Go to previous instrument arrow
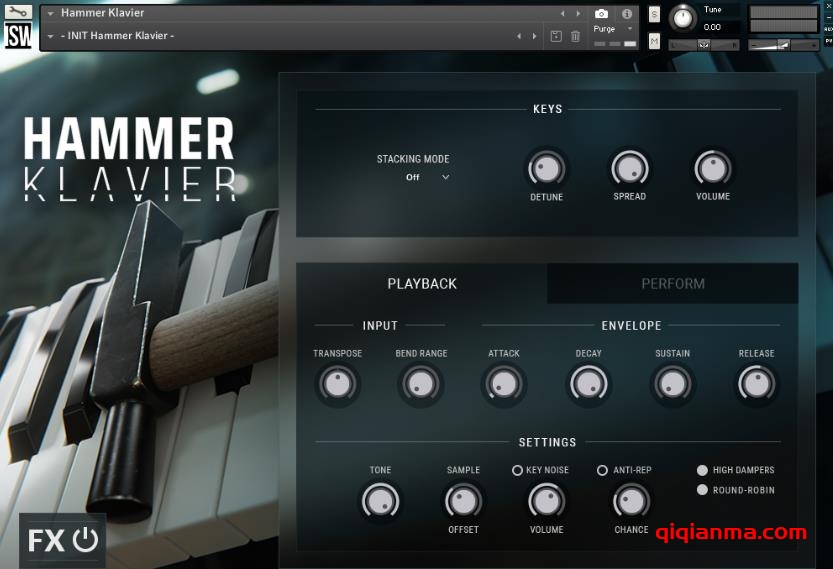Viewport: 833px width, 569px height. [563, 13]
